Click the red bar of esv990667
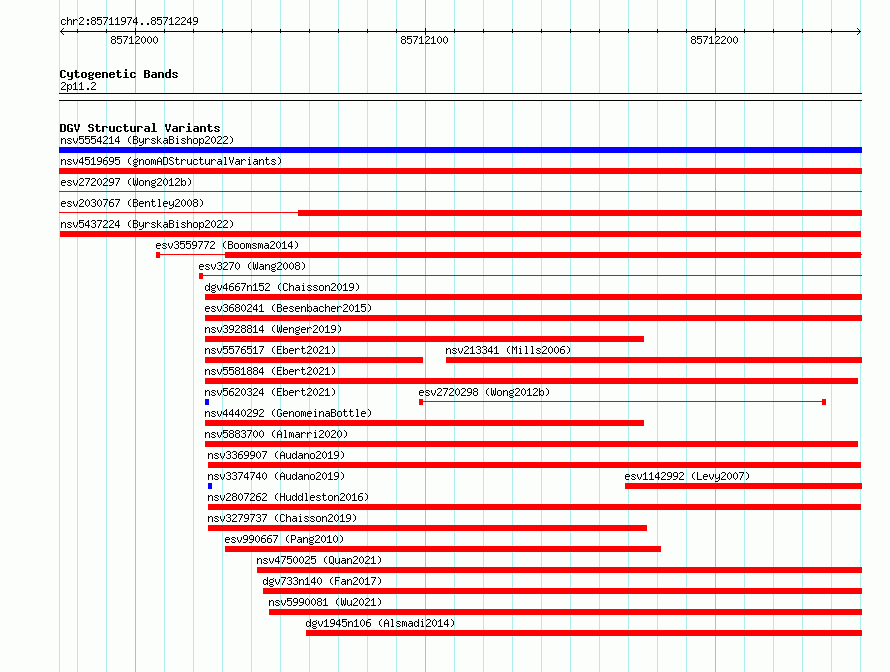 coord(443,549)
